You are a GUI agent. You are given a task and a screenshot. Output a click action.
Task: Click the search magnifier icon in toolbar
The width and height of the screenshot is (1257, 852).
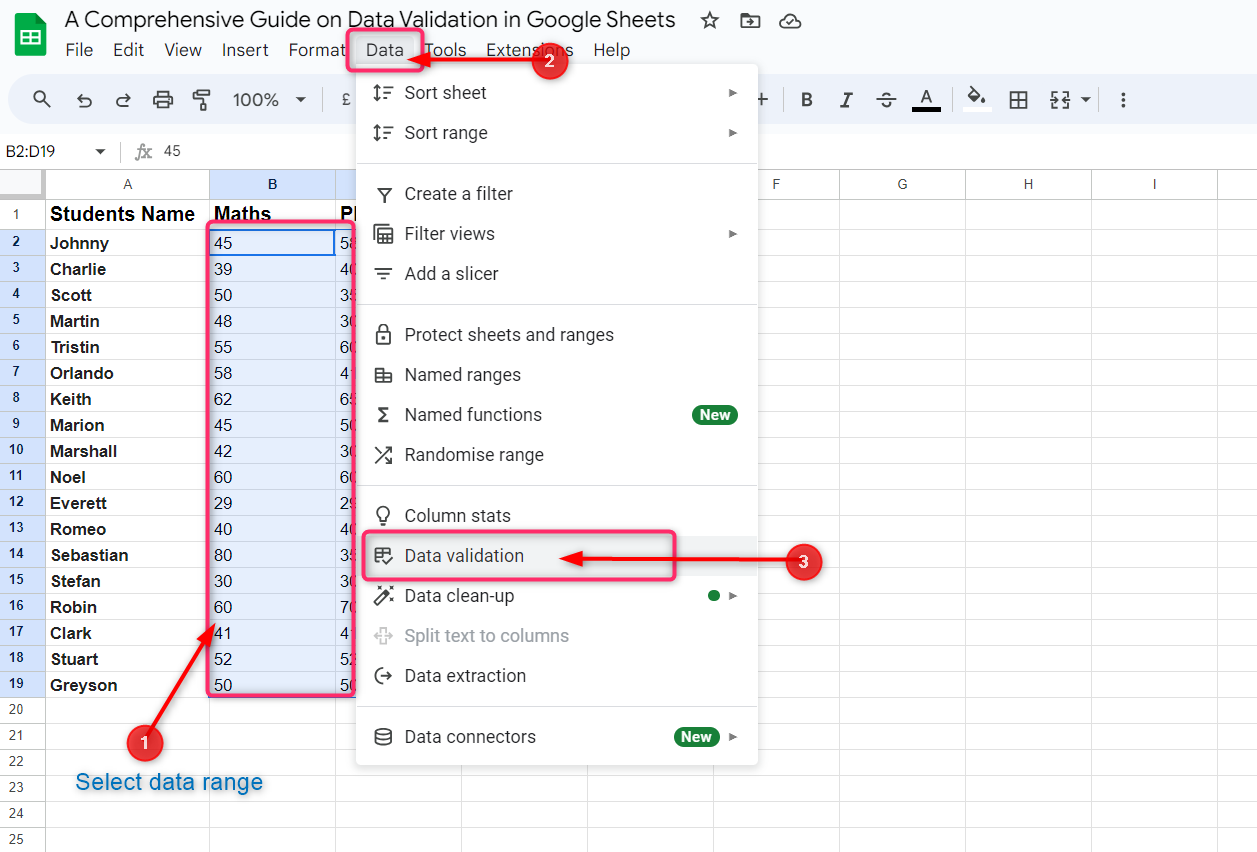pyautogui.click(x=42, y=99)
